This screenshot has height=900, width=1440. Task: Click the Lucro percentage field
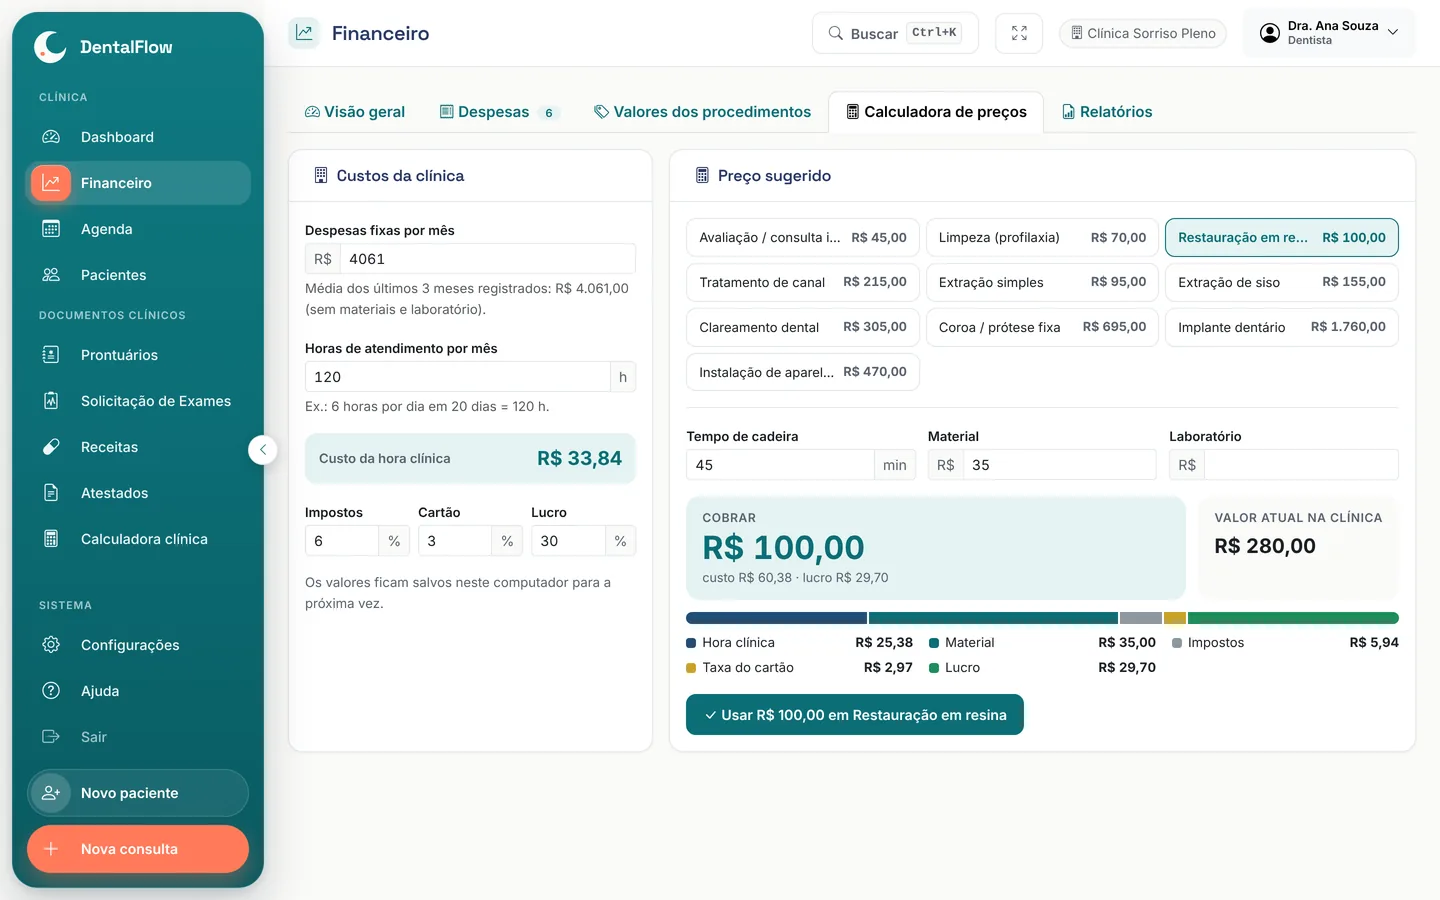coord(568,541)
